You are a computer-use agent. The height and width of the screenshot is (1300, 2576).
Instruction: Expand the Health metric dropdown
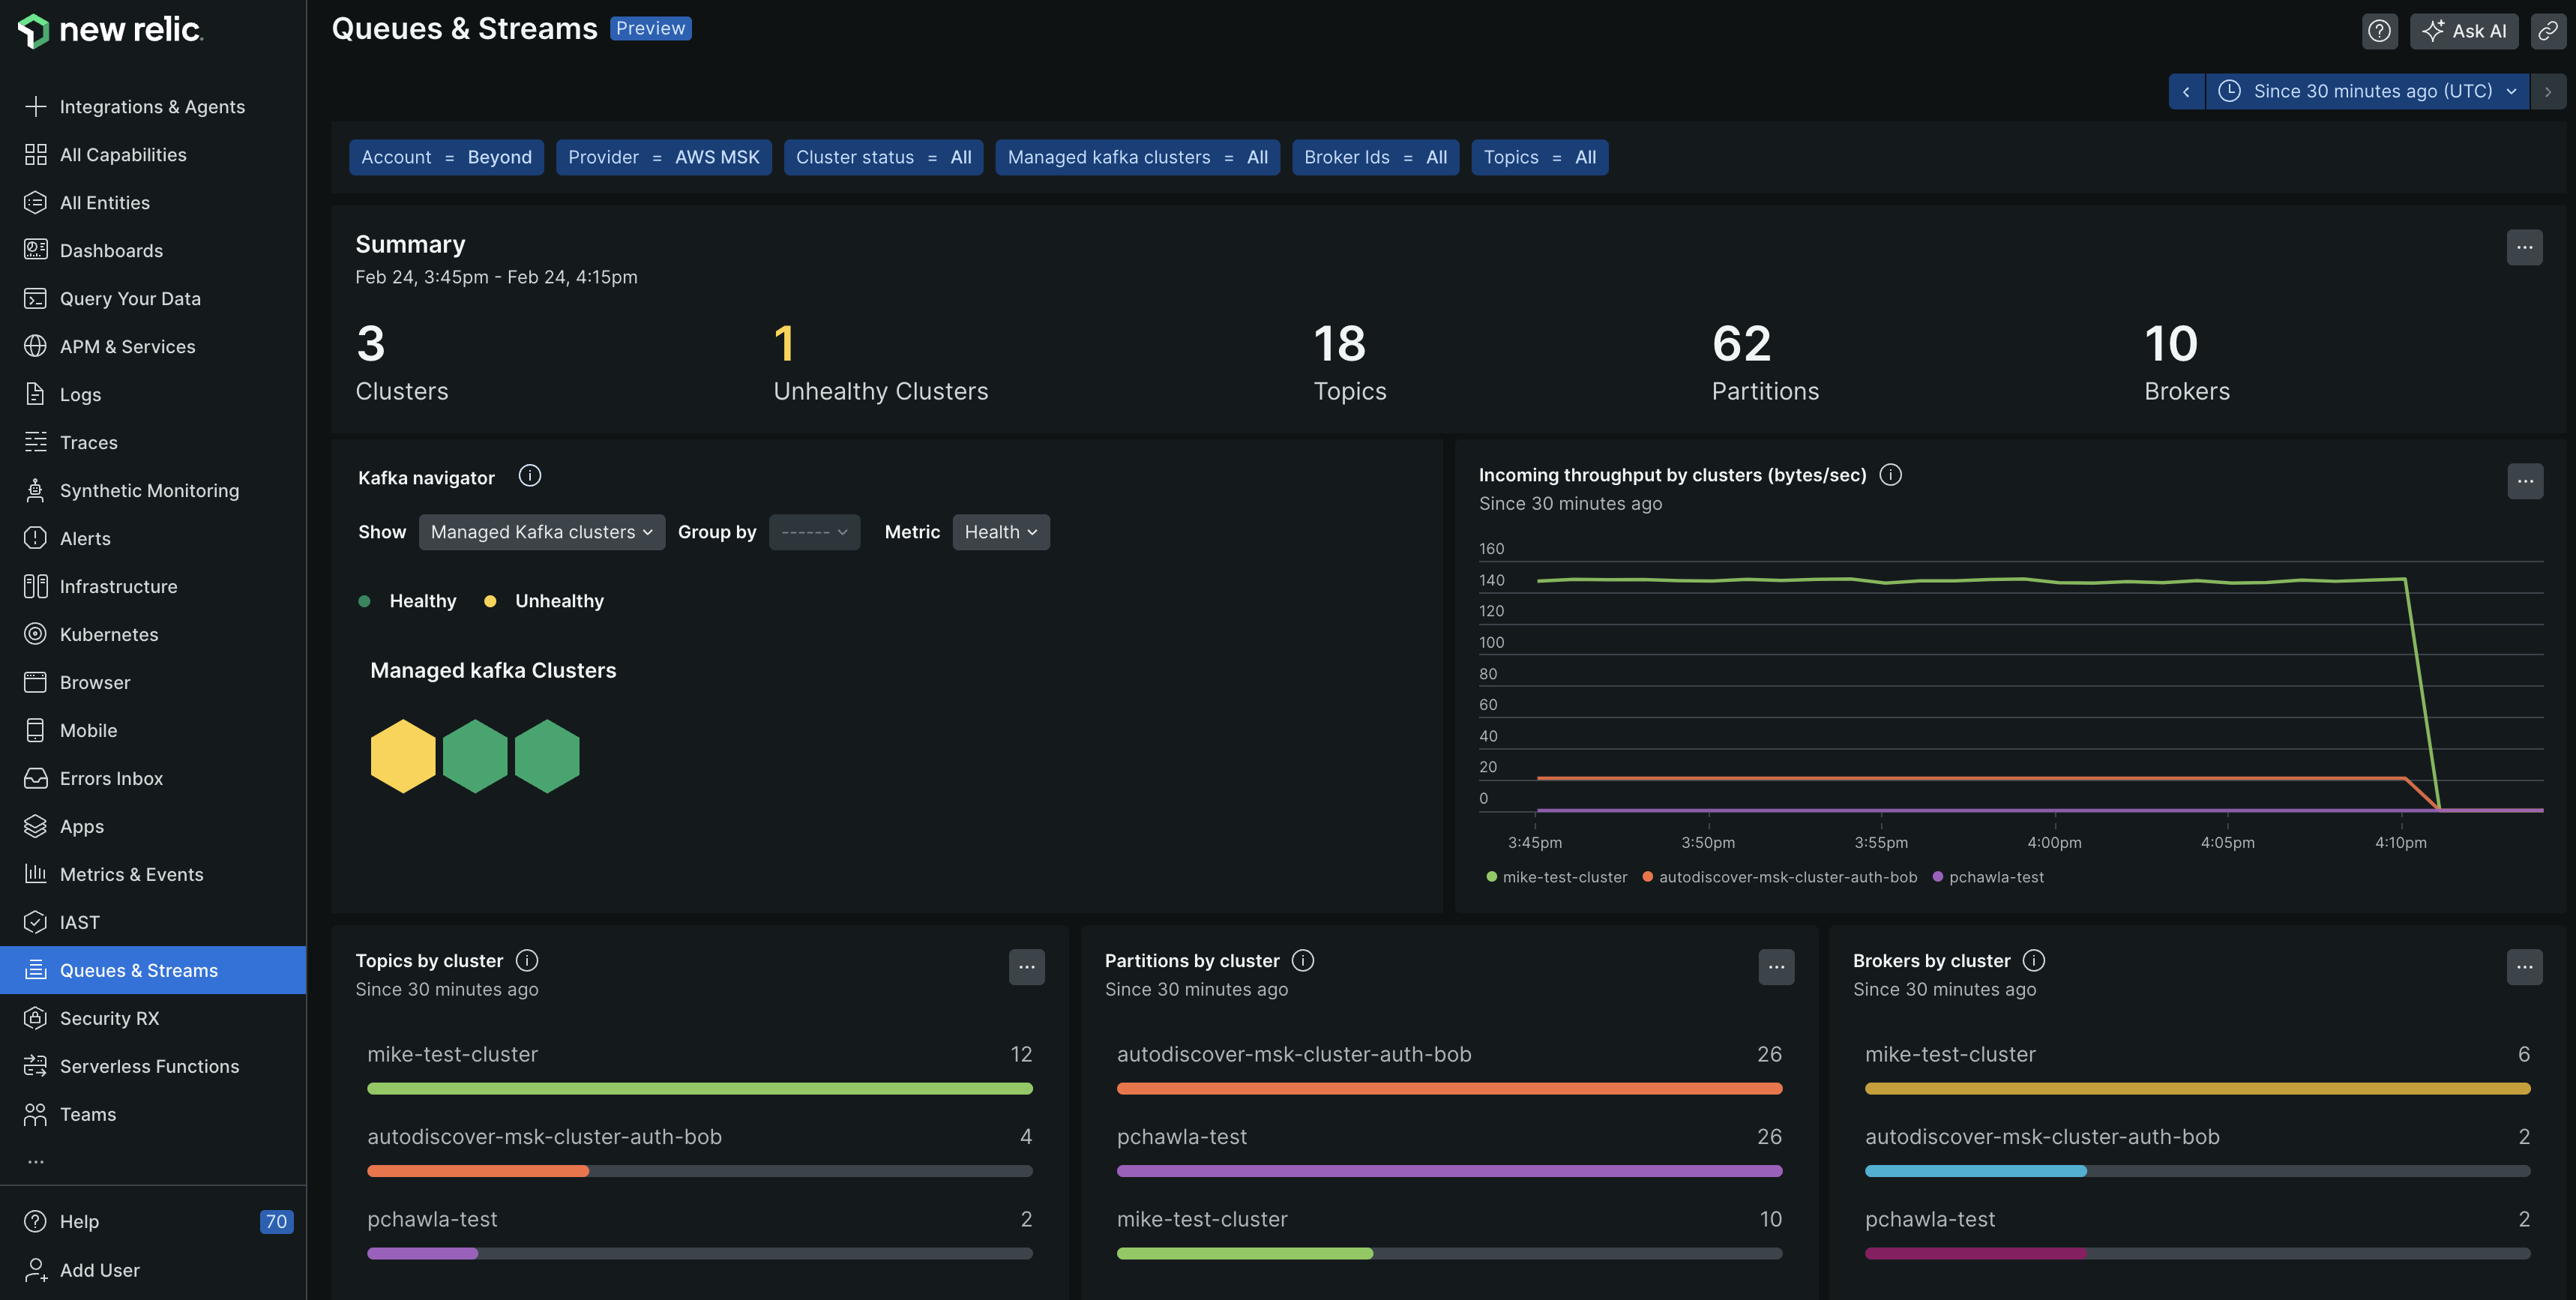1000,532
